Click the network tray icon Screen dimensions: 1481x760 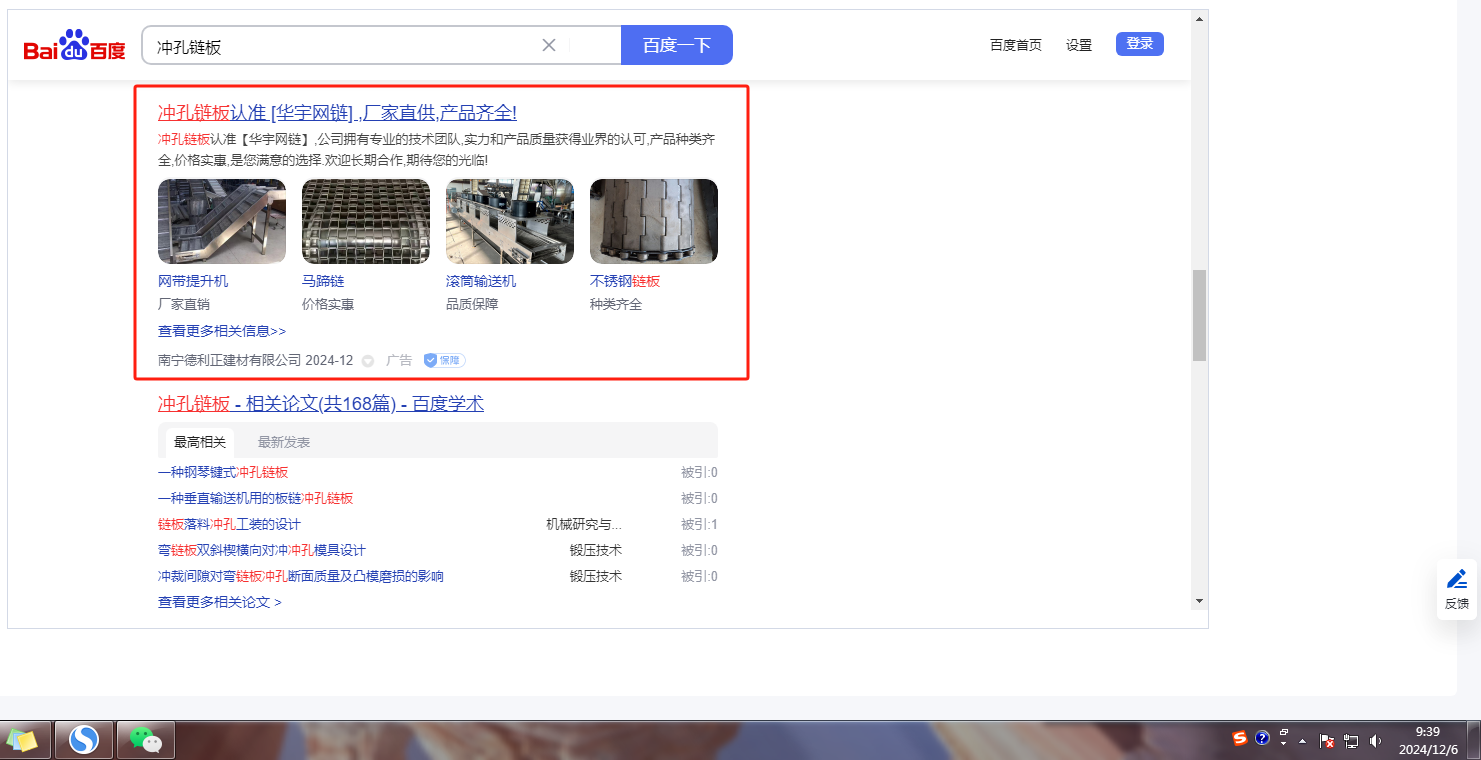click(1351, 741)
